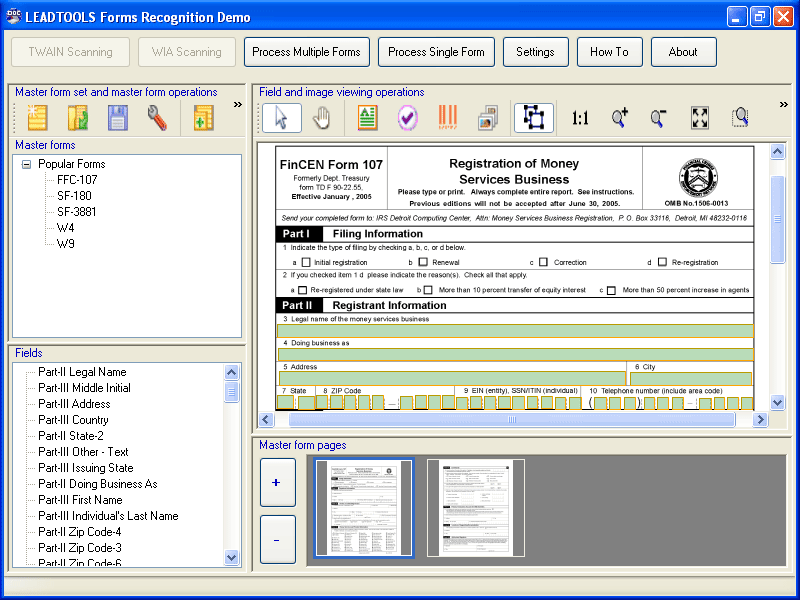Click the City field on form
The width and height of the screenshot is (800, 600).
[691, 379]
